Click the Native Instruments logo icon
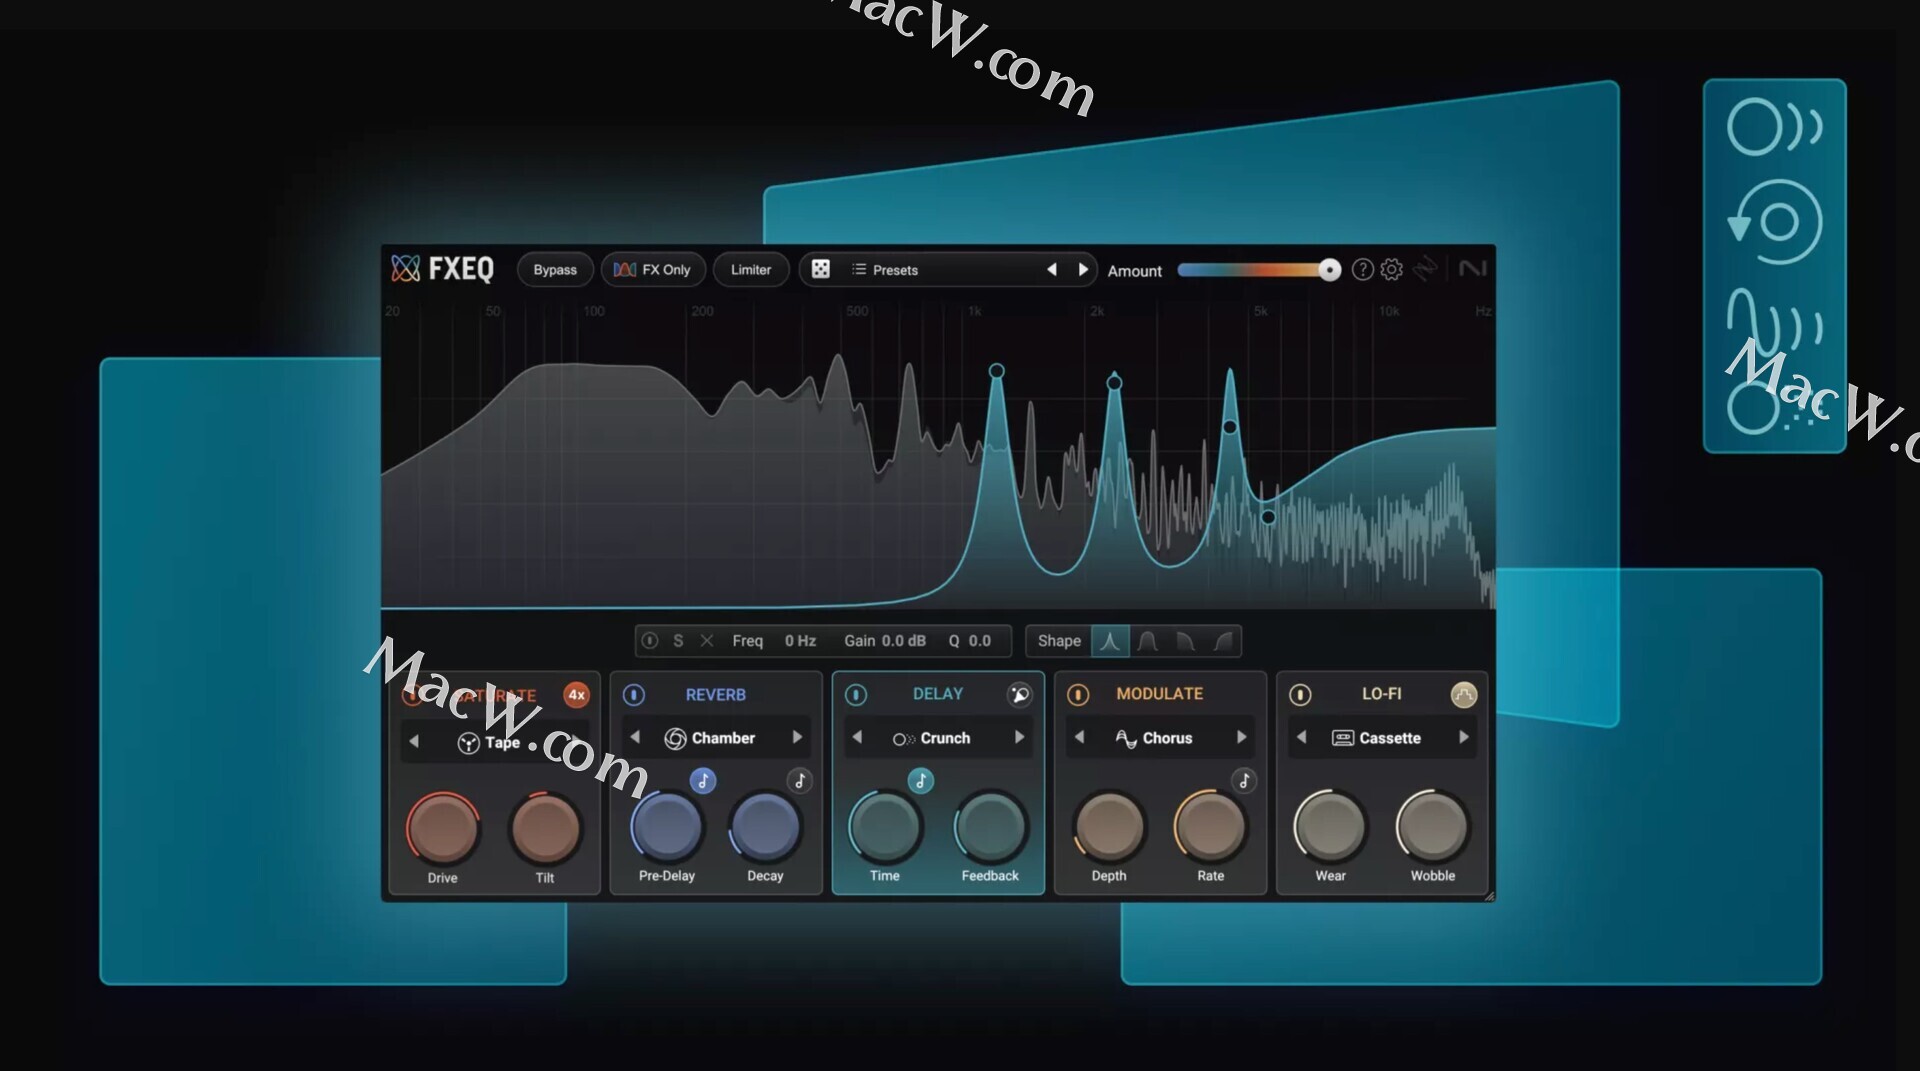This screenshot has height=1071, width=1920. pyautogui.click(x=1473, y=268)
